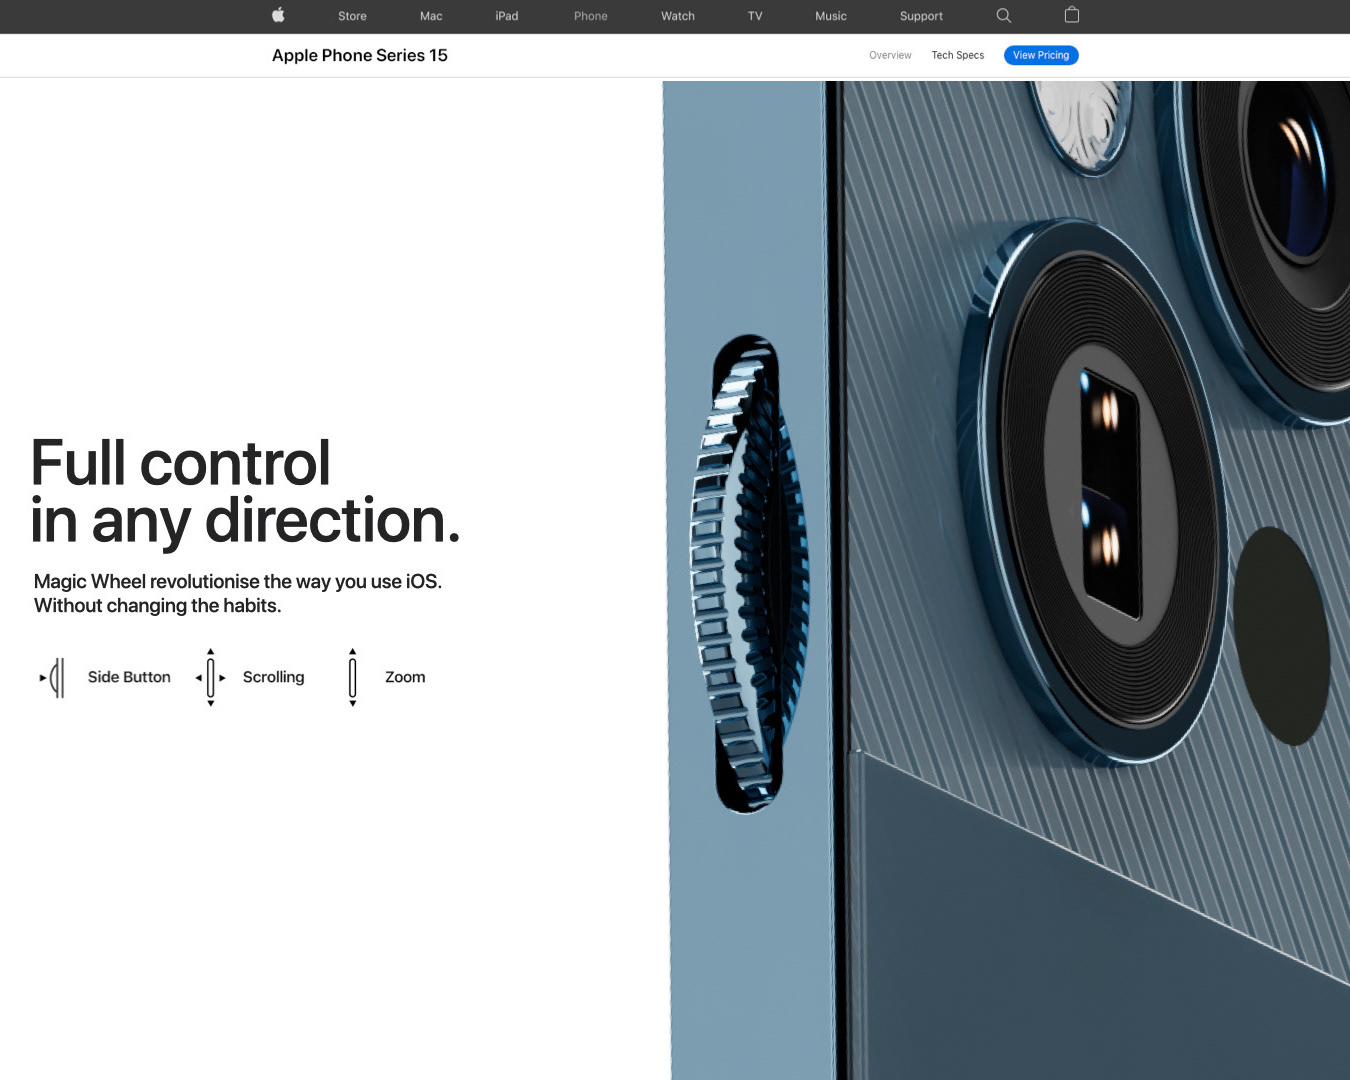Open the Watch menu item

click(678, 16)
